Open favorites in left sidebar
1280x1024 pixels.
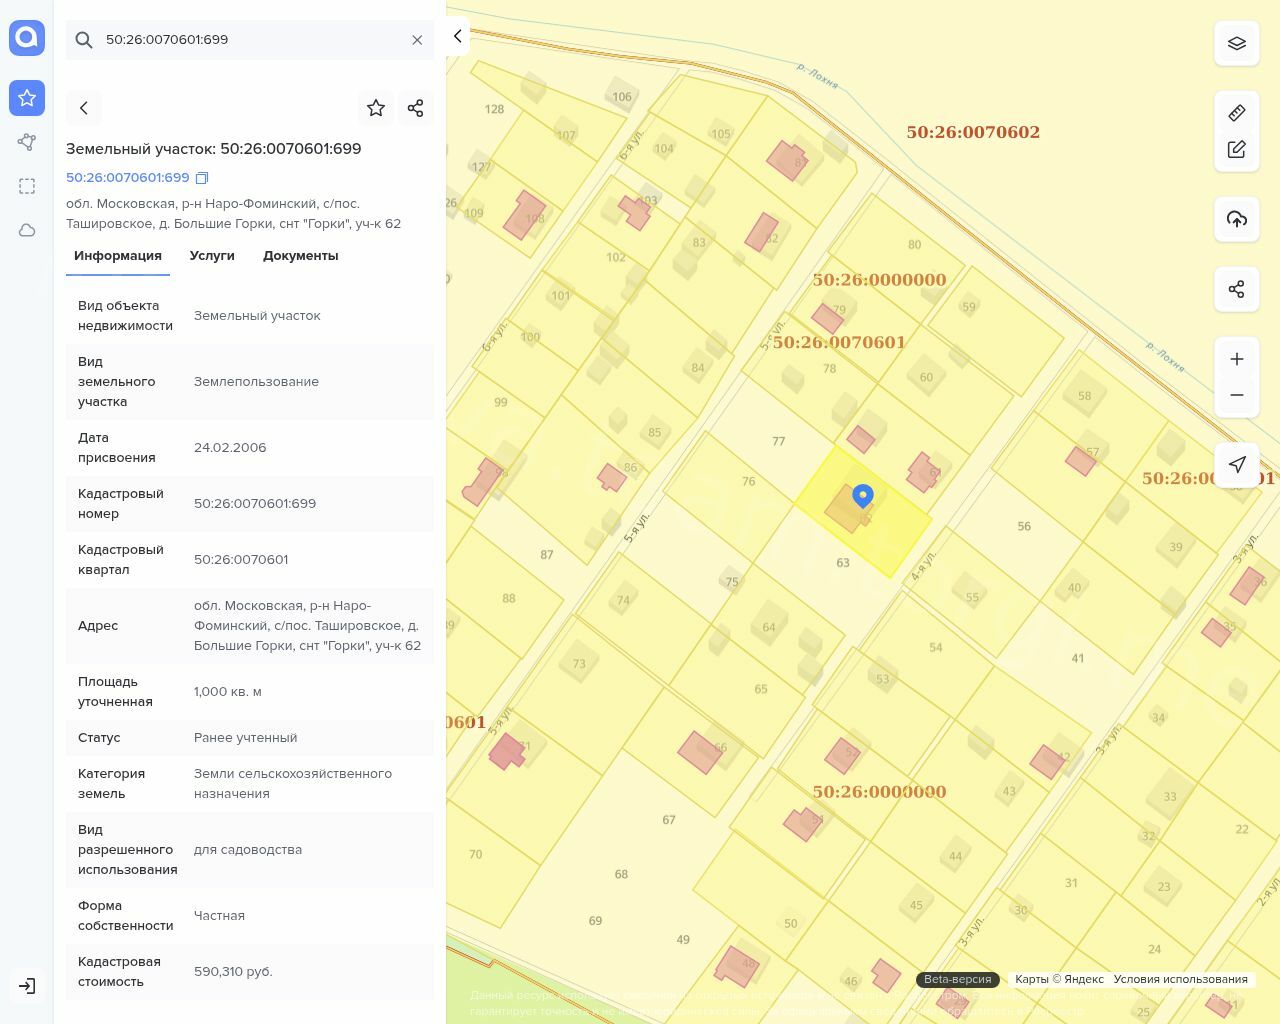point(27,98)
